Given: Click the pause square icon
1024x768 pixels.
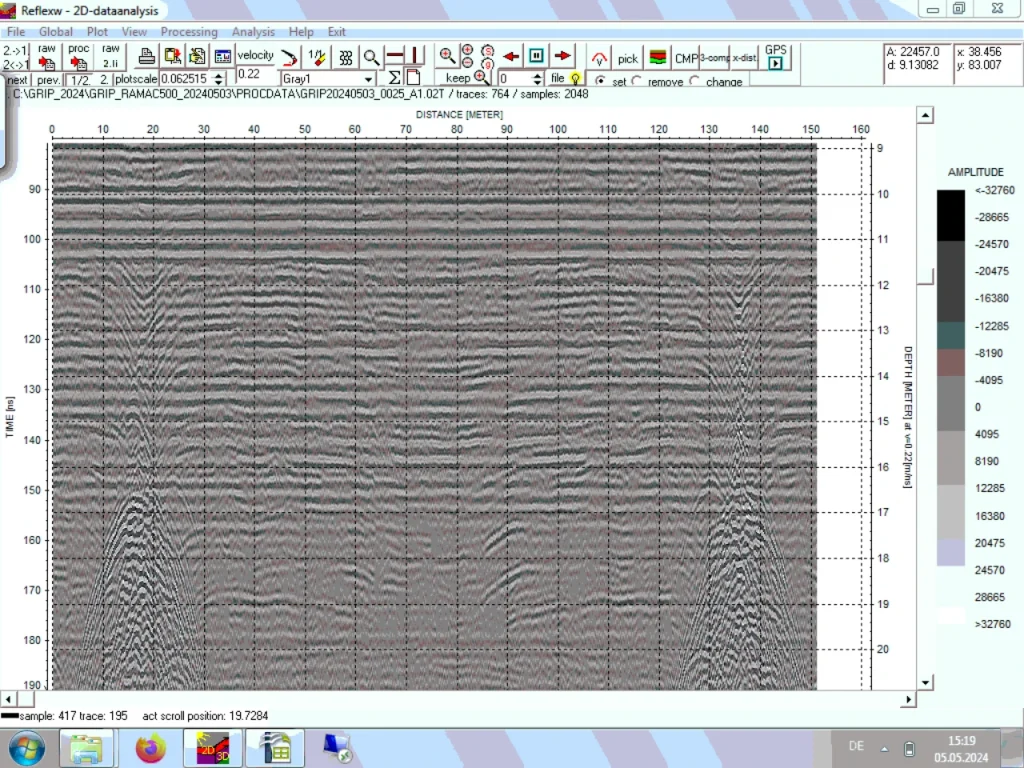Looking at the screenshot, I should [536, 56].
